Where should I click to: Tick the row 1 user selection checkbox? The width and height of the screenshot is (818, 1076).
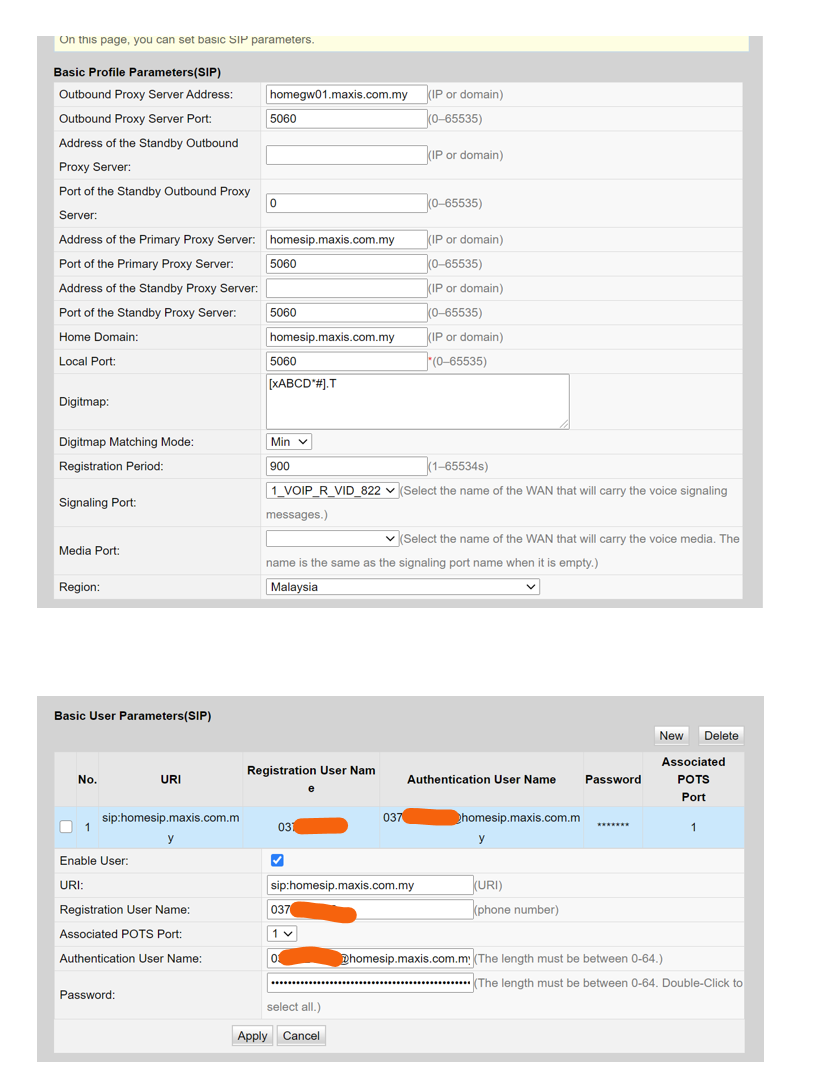(x=66, y=826)
